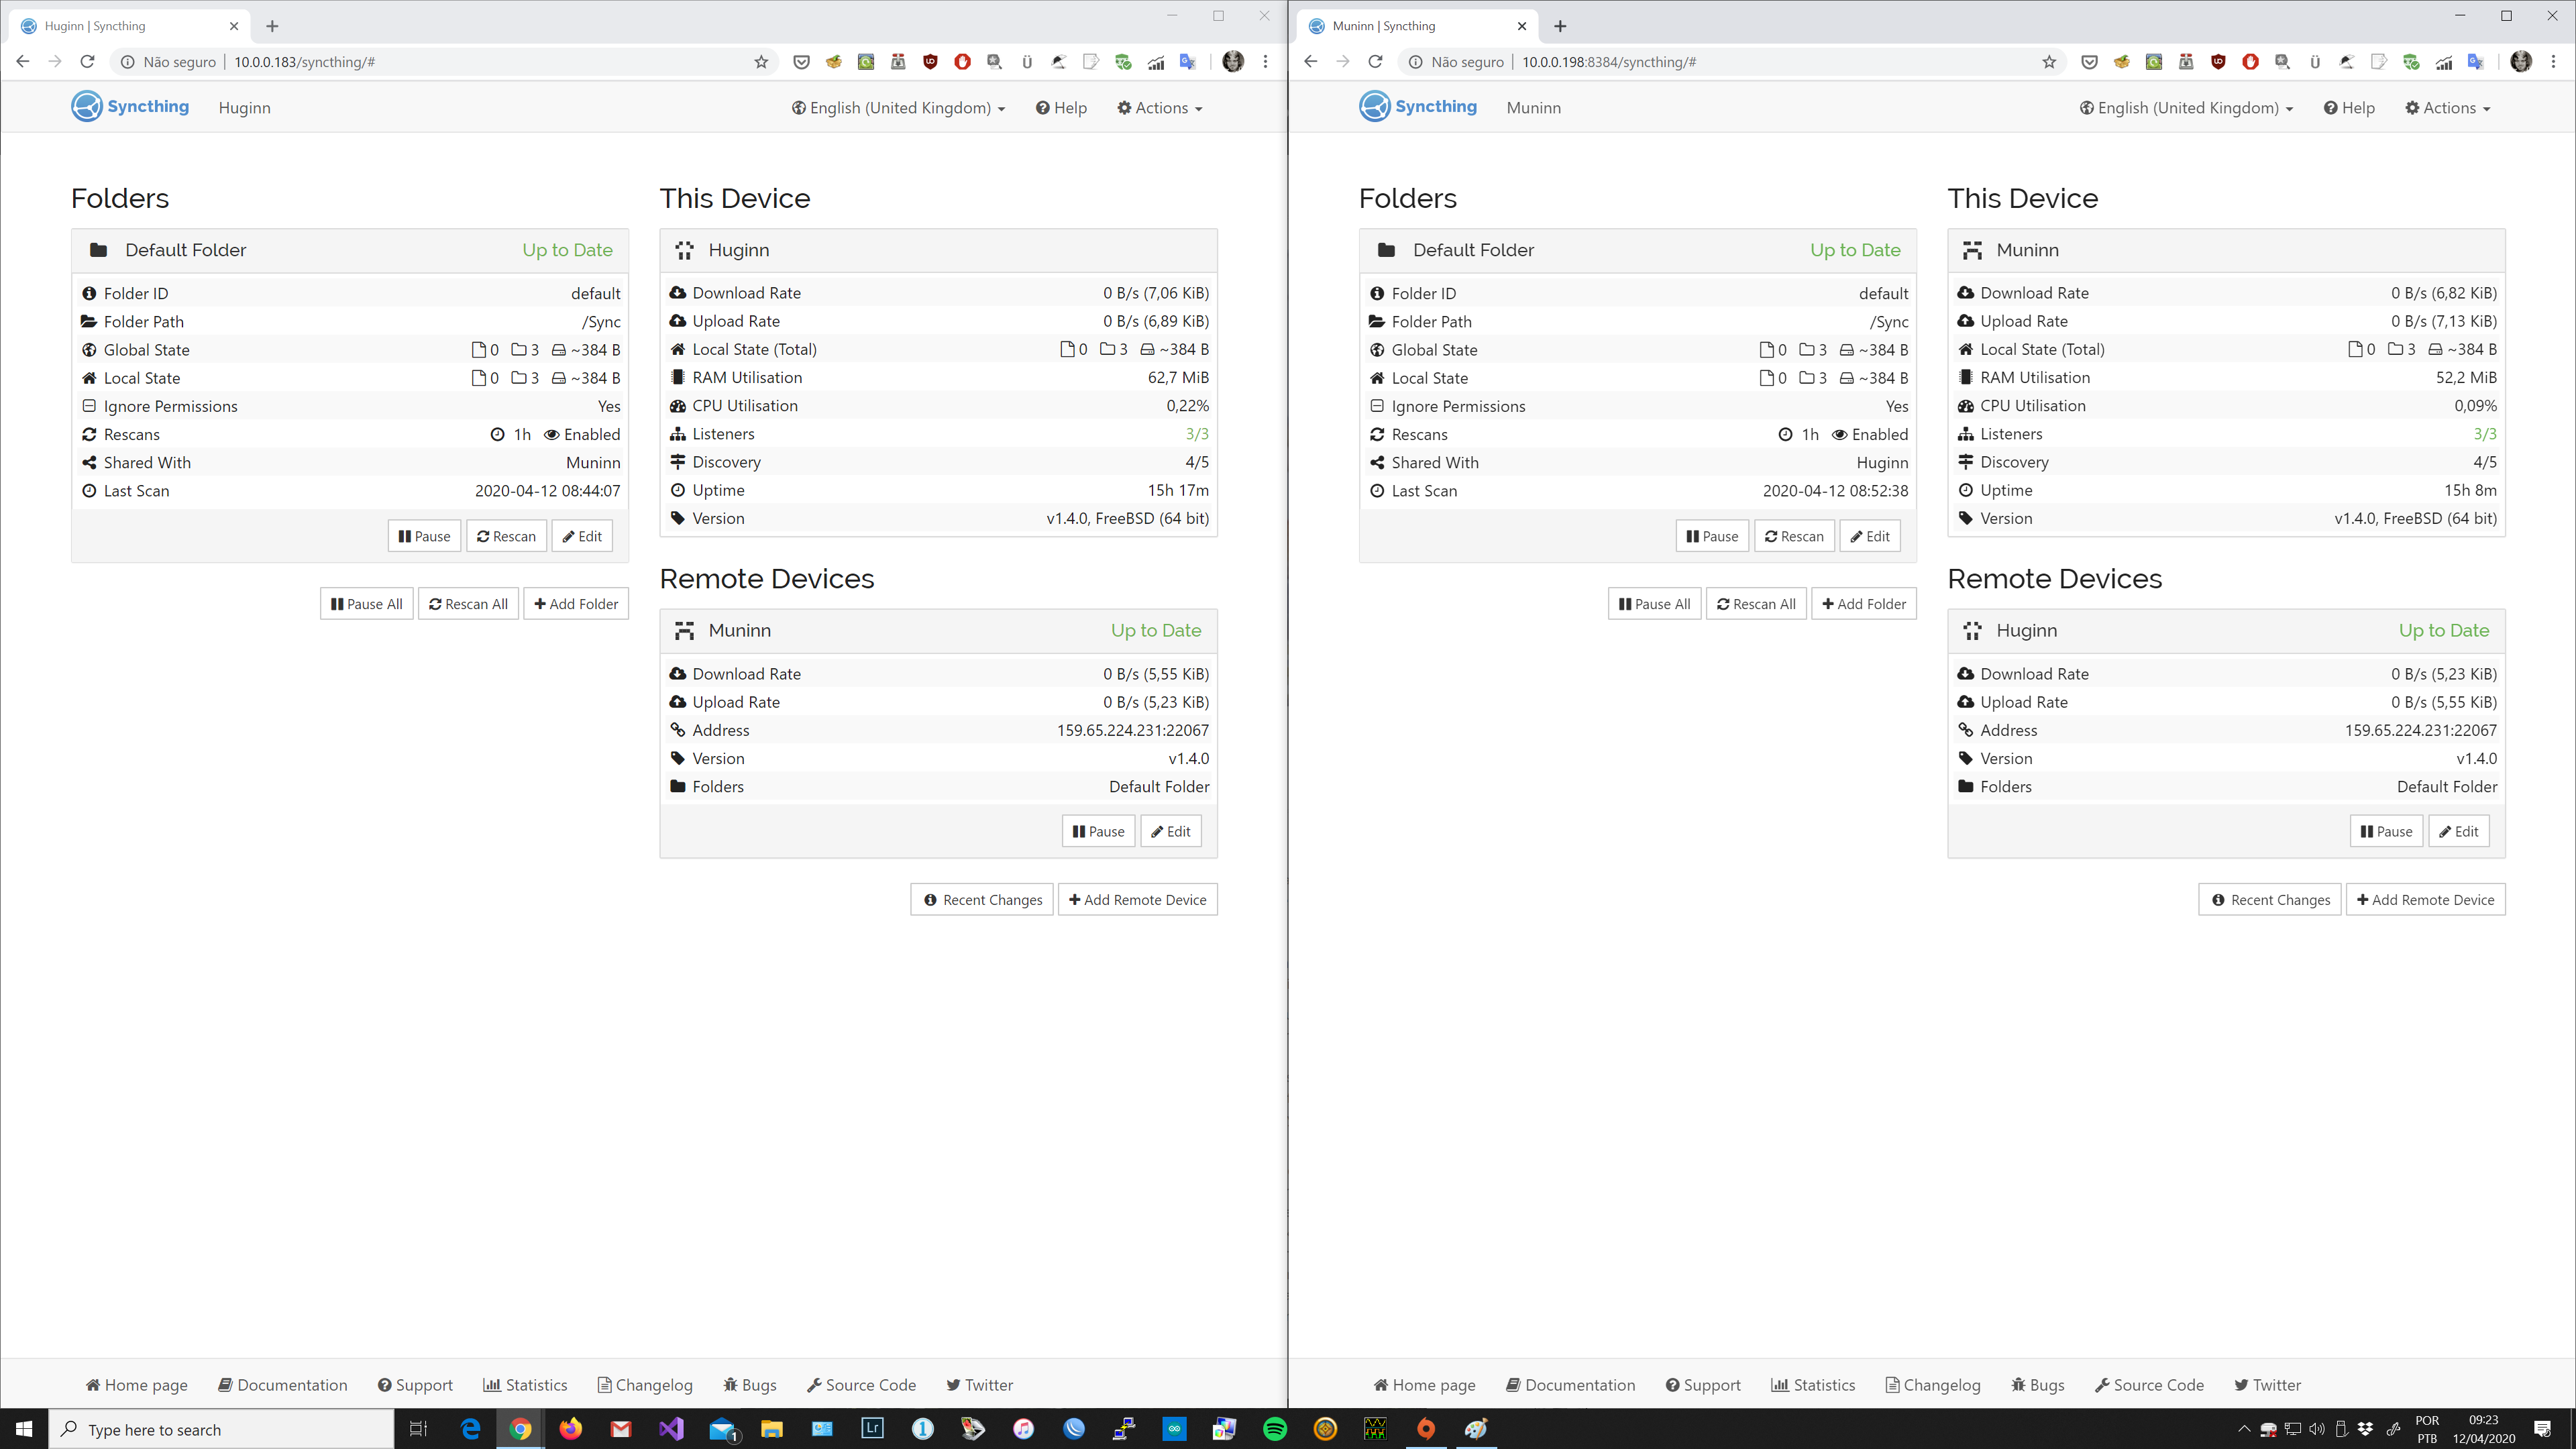Open Chrome menu in Huginn window
Image resolution: width=2576 pixels, height=1449 pixels.
(x=1266, y=62)
